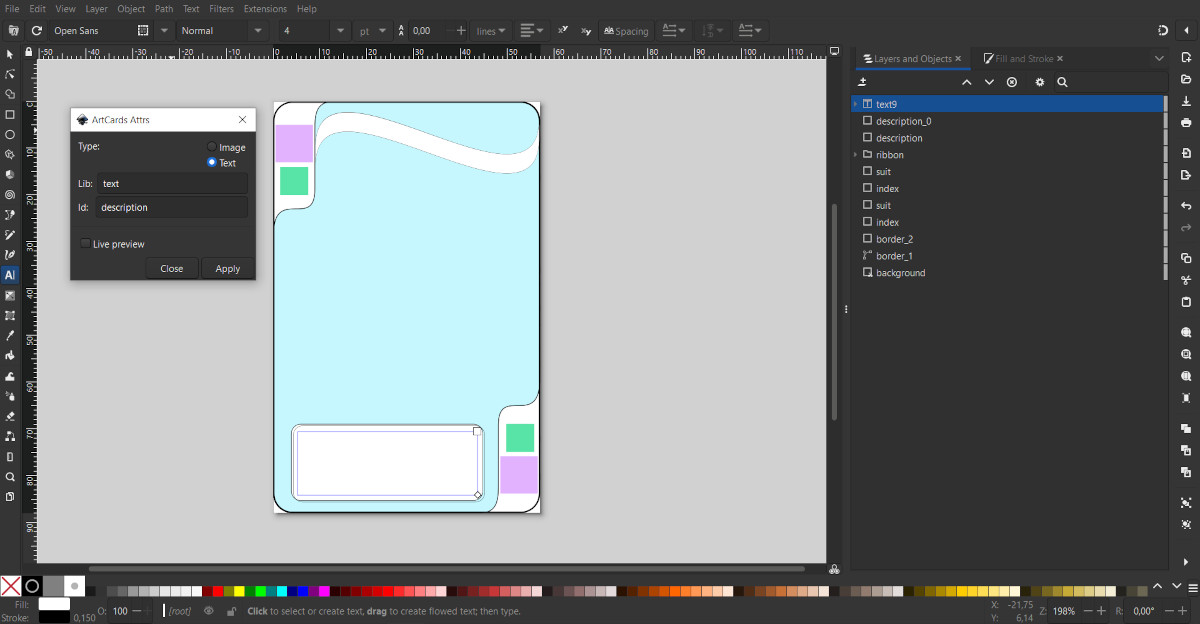Open the Extensions menu
The width and height of the screenshot is (1200, 624).
tap(265, 9)
